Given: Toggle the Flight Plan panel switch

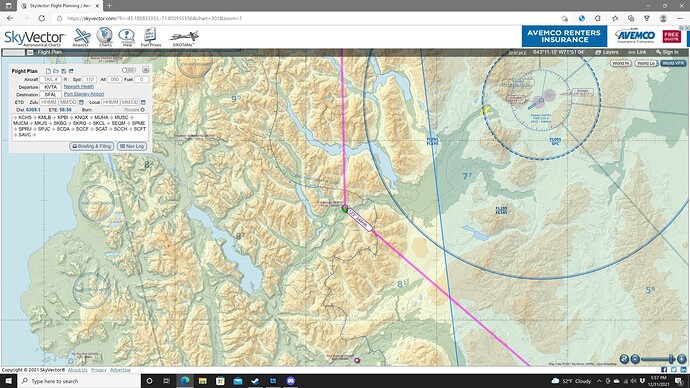Looking at the screenshot, I should (x=128, y=70).
